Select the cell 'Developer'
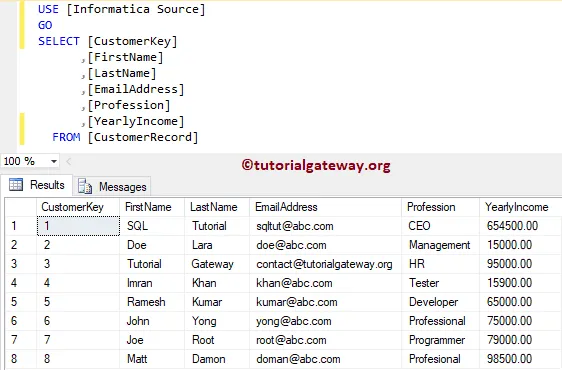The width and height of the screenshot is (562, 370). [440, 302]
